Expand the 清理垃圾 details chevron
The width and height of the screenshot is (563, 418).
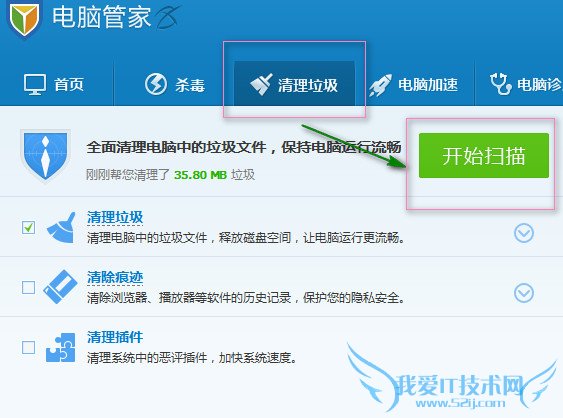tap(524, 233)
